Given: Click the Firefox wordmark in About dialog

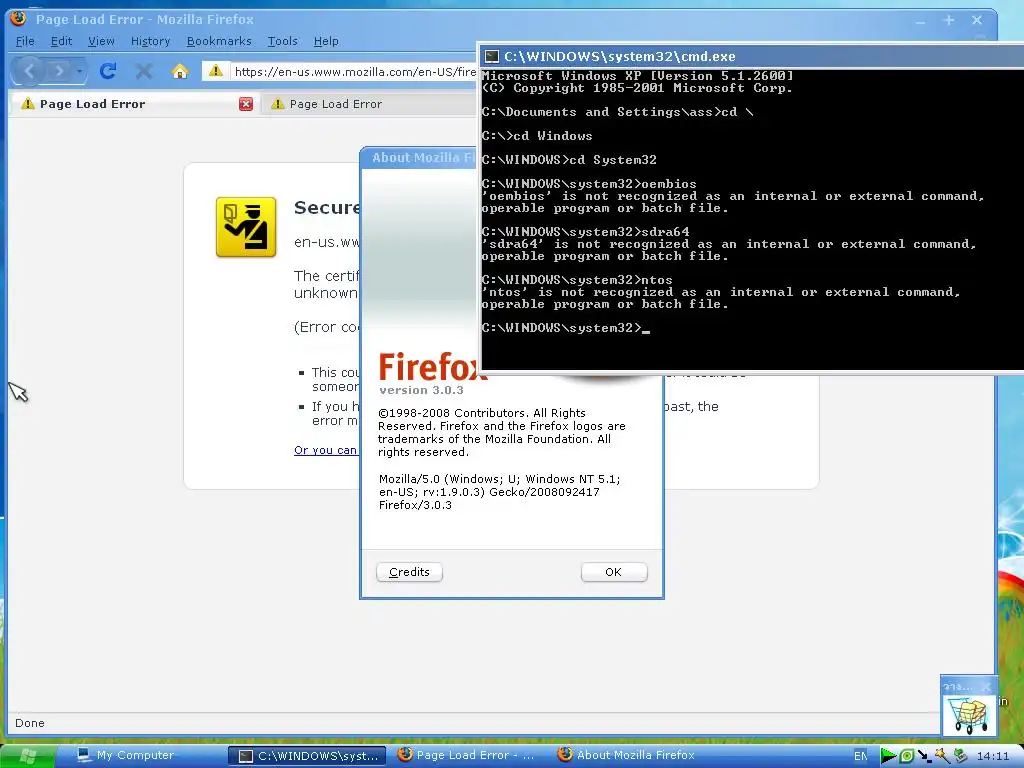Looking at the screenshot, I should (431, 366).
